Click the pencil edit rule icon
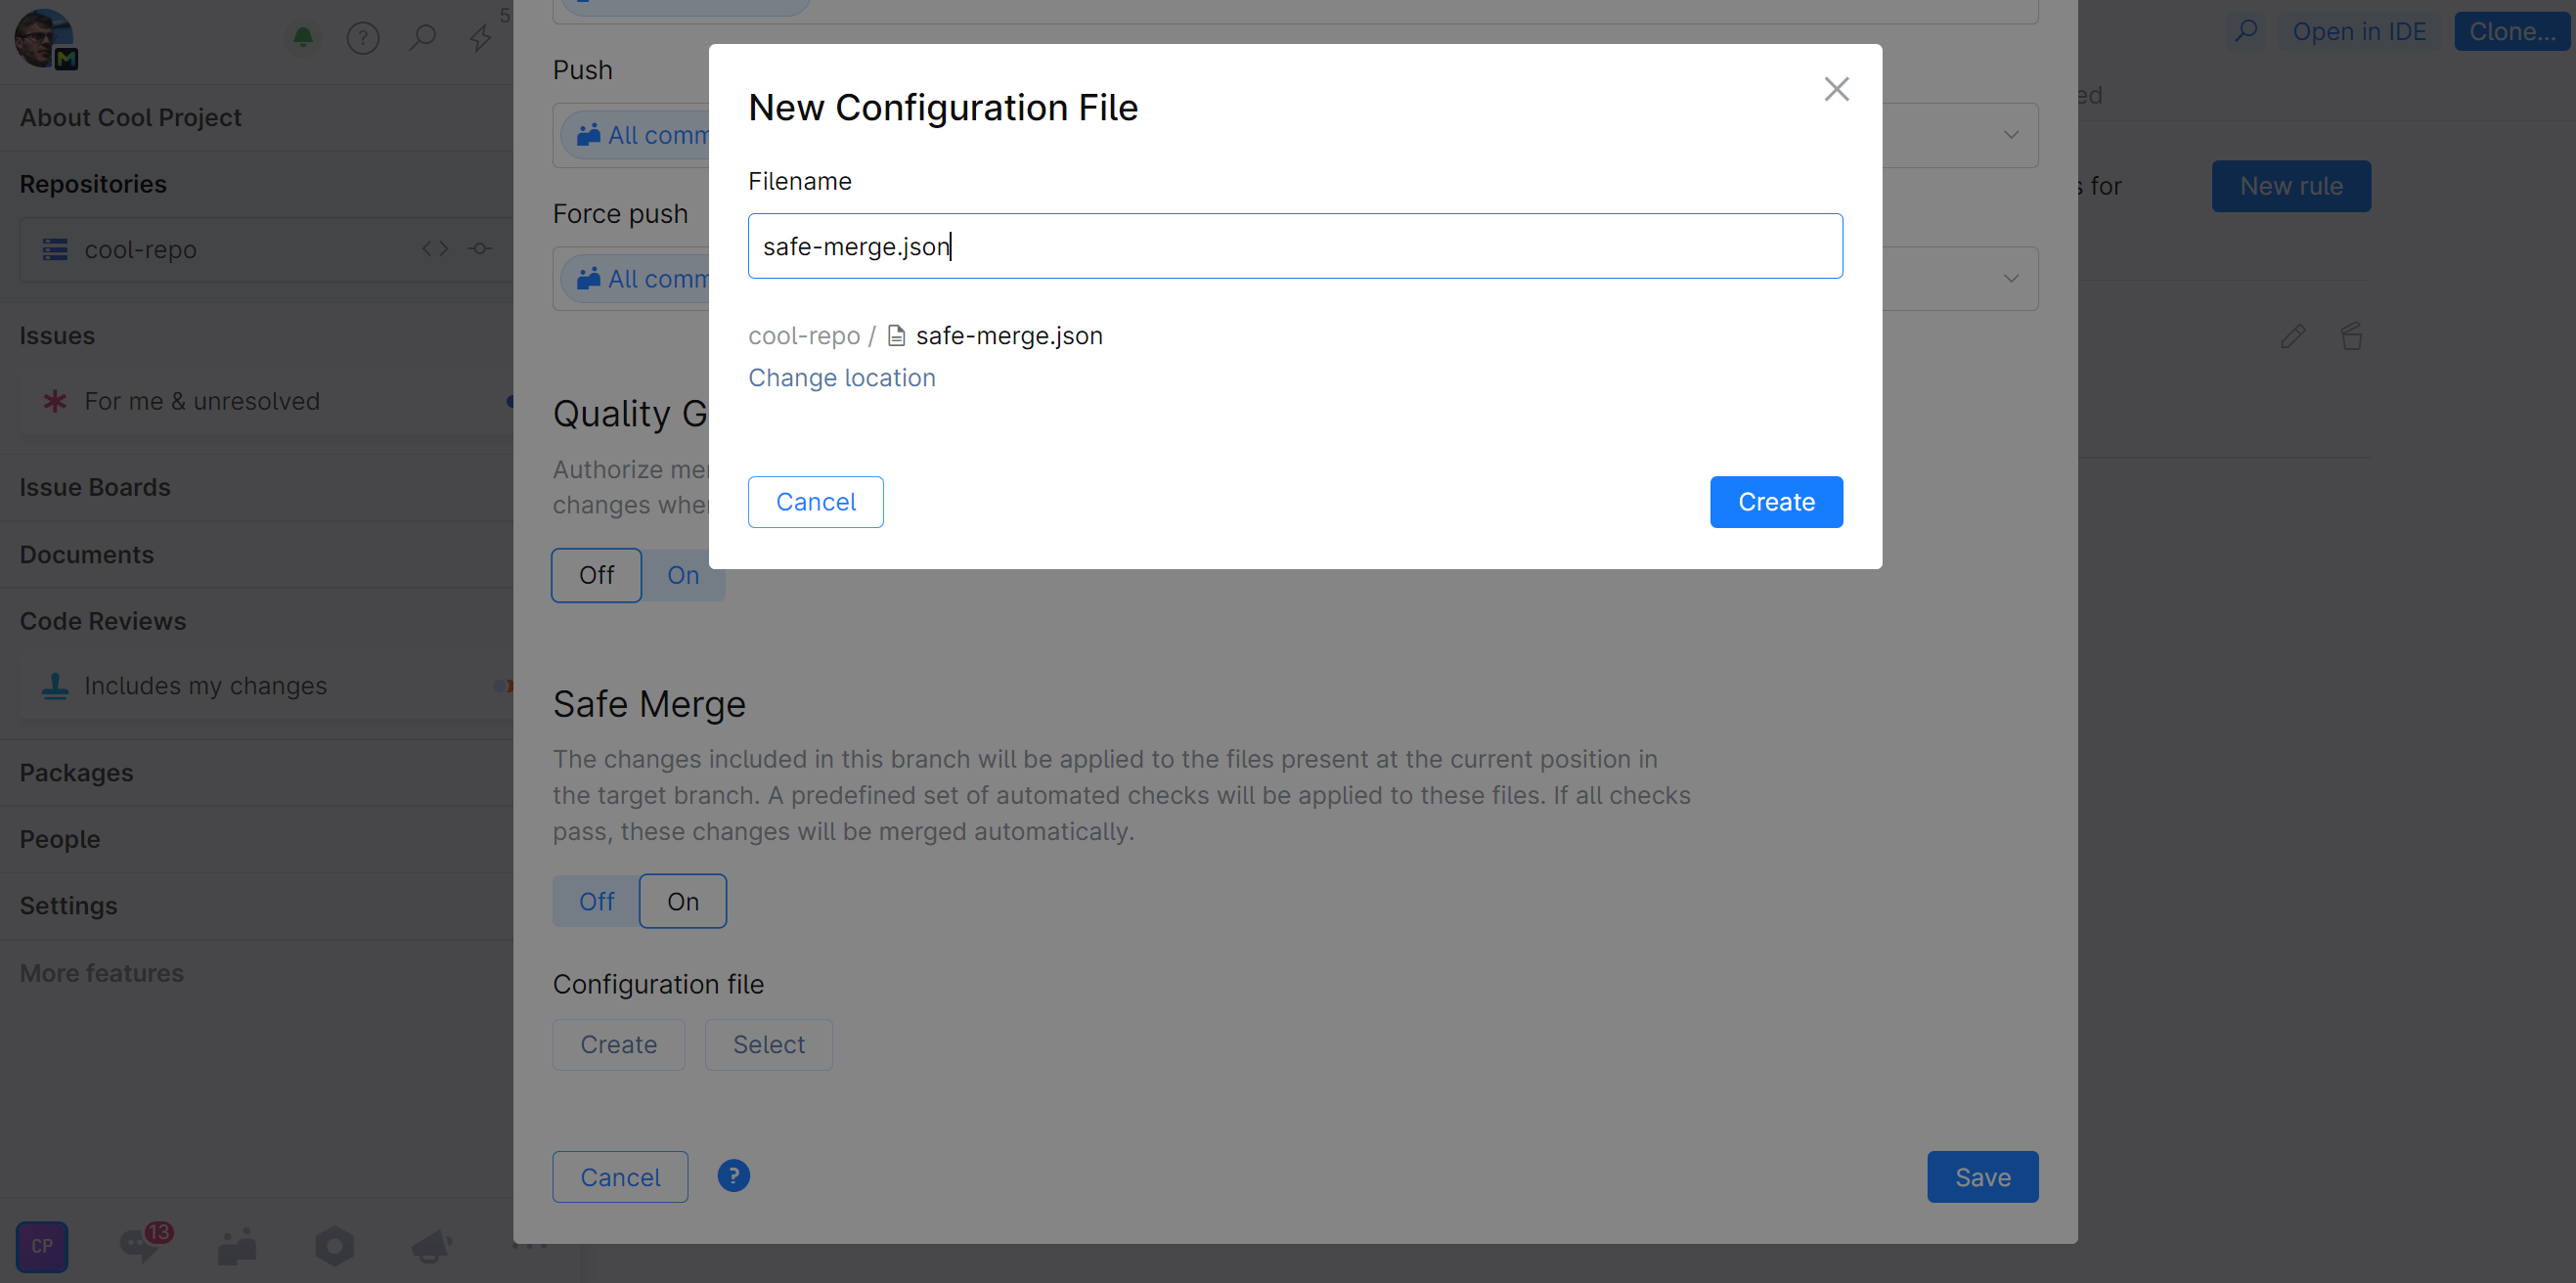The width and height of the screenshot is (2576, 1283). (x=2292, y=336)
